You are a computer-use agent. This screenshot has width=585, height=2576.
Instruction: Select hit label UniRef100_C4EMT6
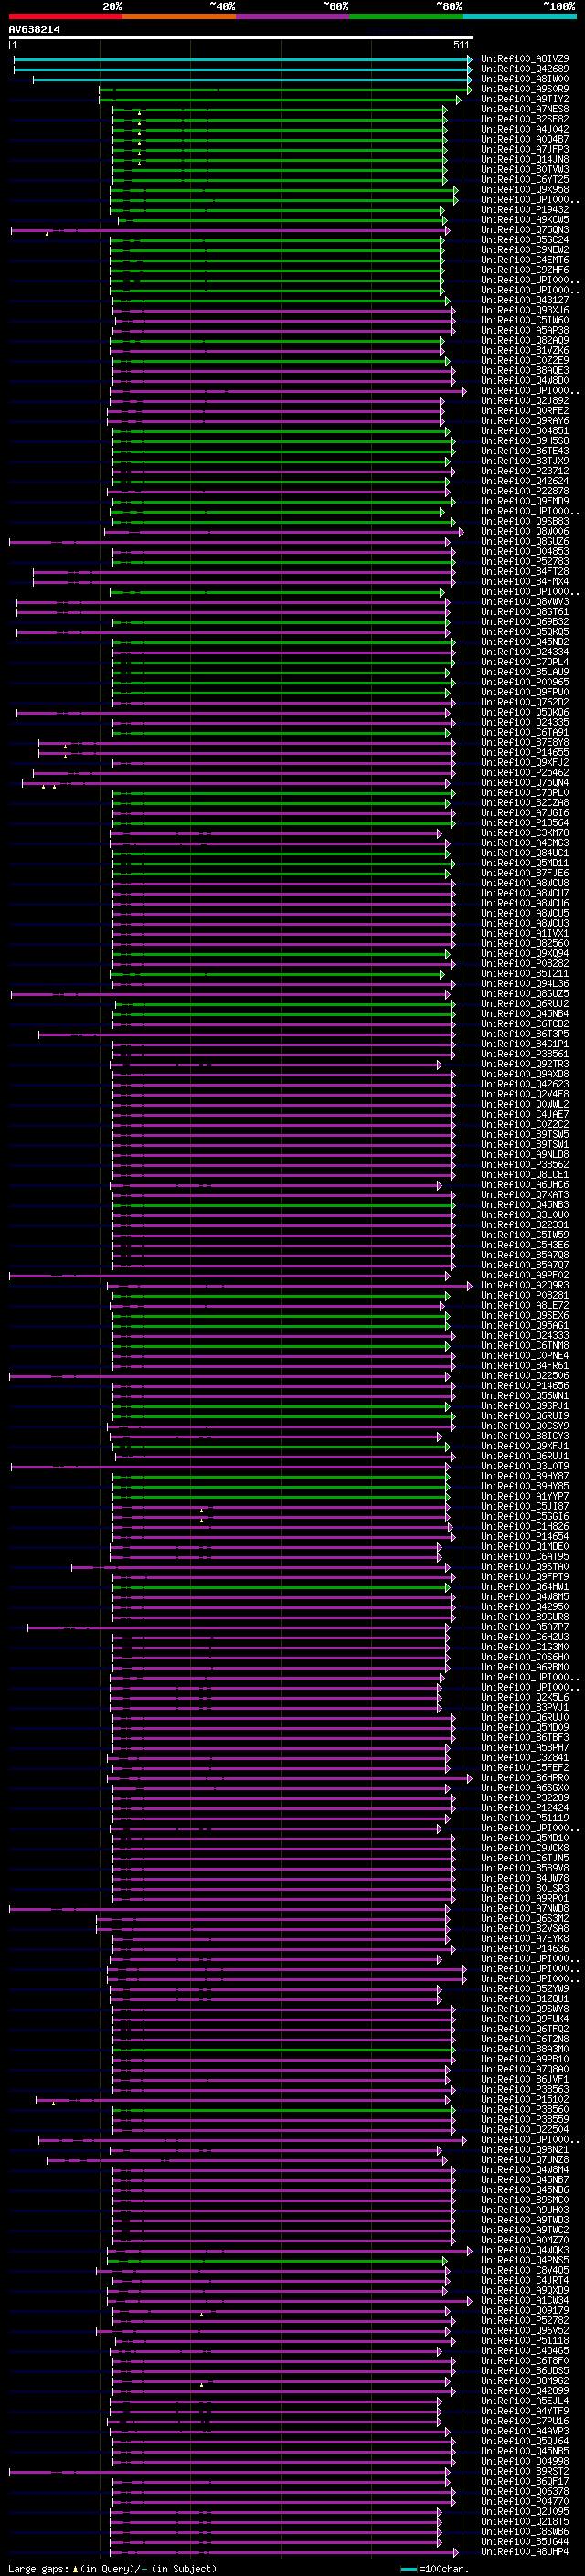525,260
